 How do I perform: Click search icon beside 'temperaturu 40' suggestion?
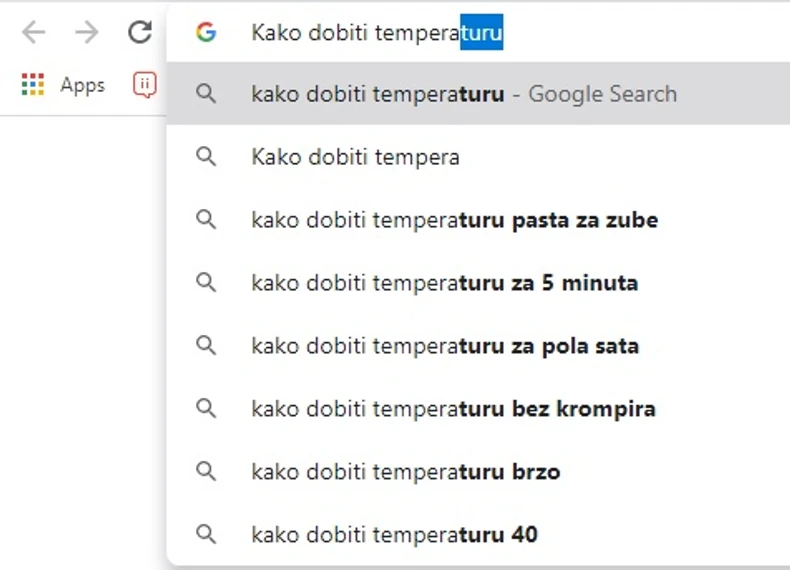tap(206, 535)
